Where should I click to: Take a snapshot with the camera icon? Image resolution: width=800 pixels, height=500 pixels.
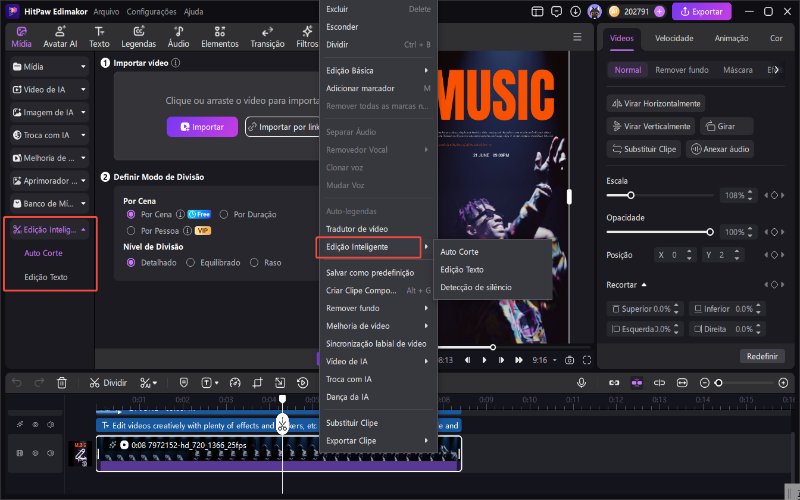[x=569, y=360]
